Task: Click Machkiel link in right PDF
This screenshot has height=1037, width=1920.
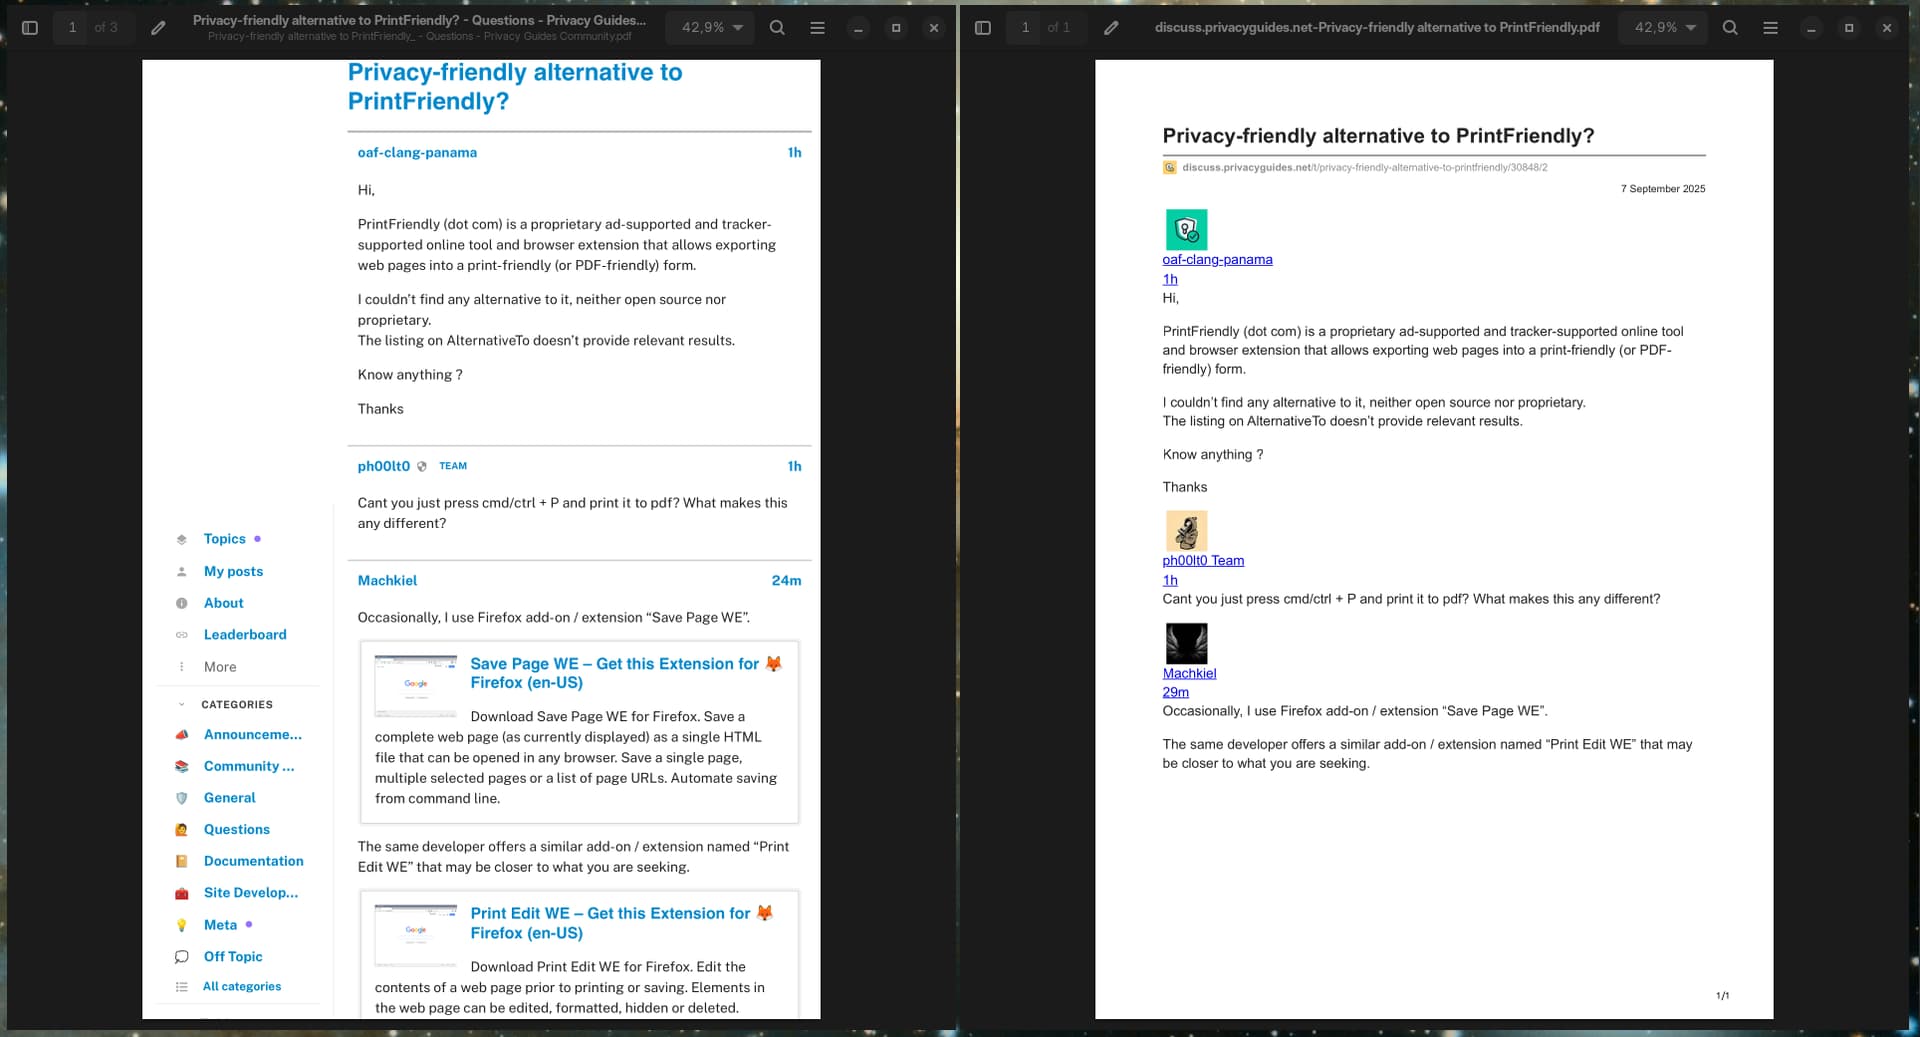Action: tap(1189, 674)
